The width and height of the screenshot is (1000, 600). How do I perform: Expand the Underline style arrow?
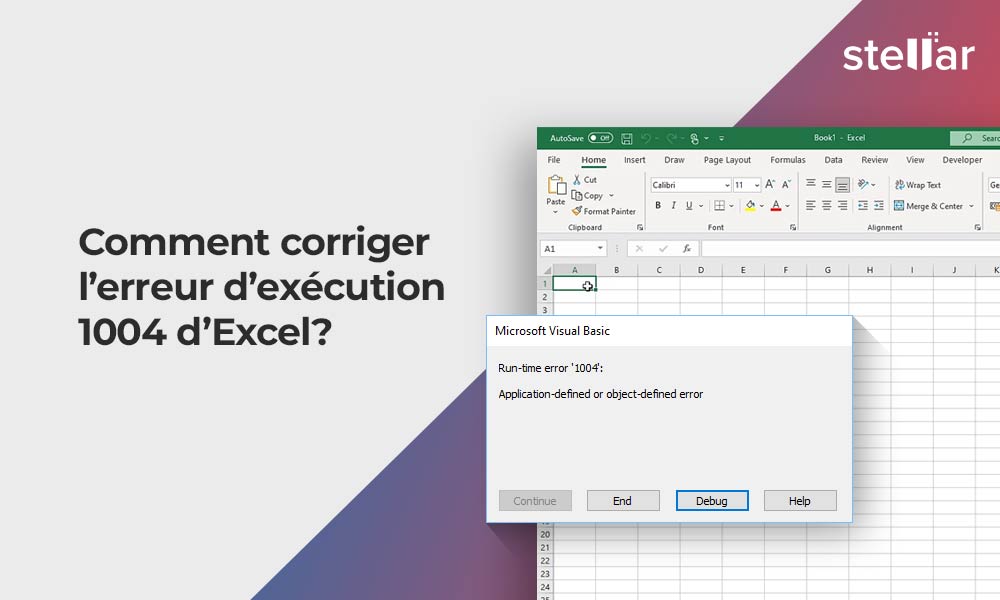tap(701, 206)
